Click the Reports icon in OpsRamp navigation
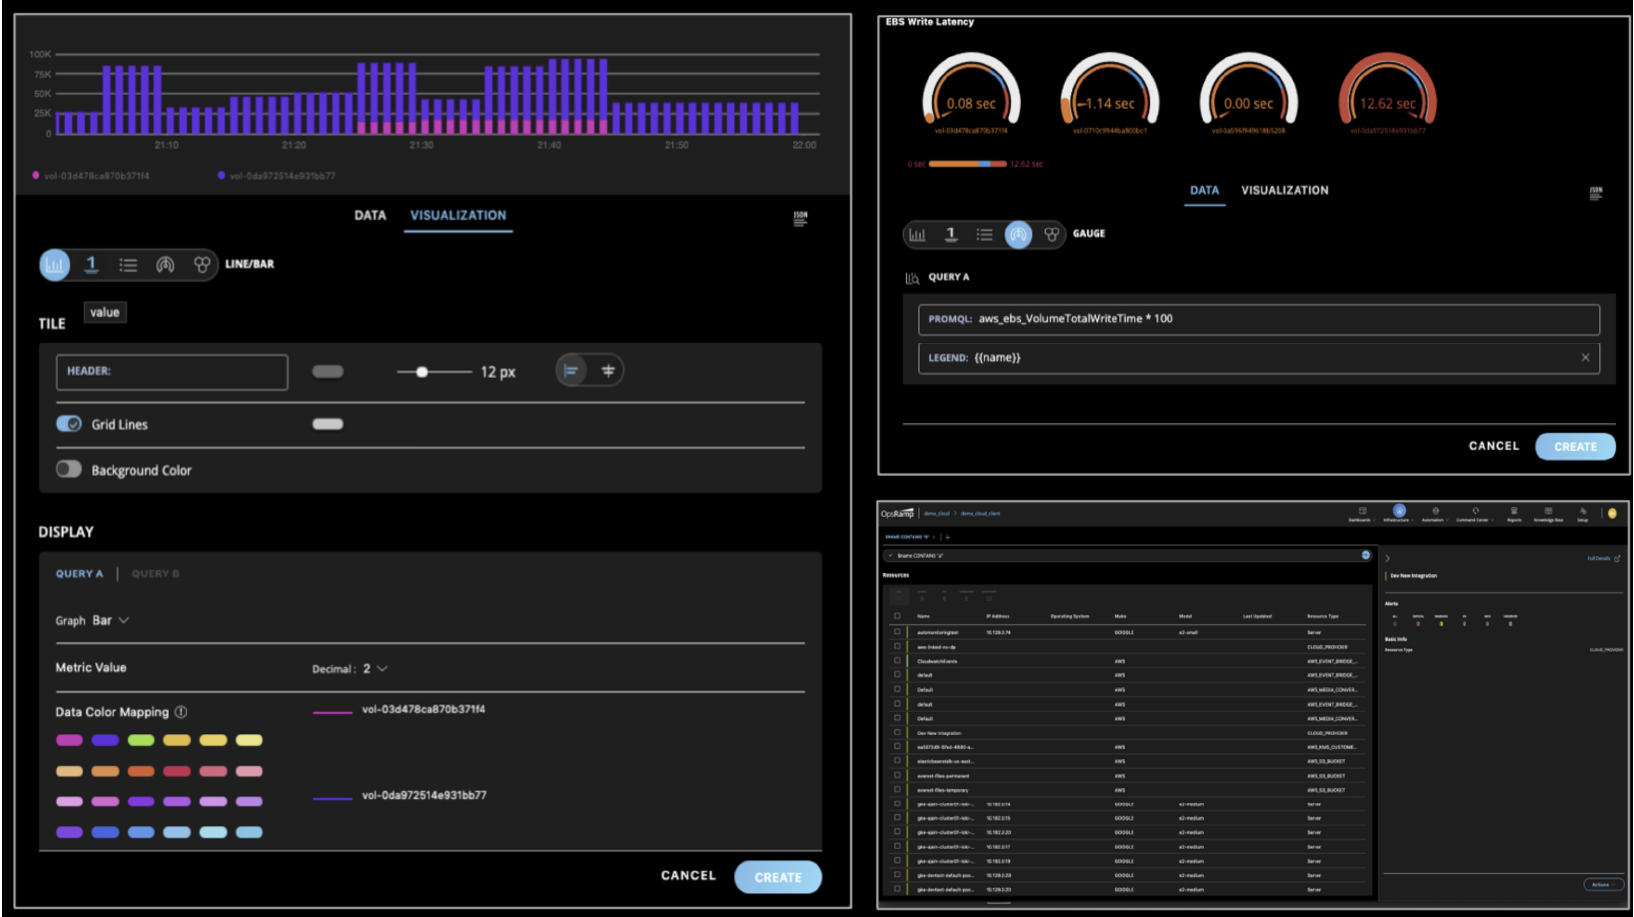The width and height of the screenshot is (1634, 917). [x=1514, y=511]
